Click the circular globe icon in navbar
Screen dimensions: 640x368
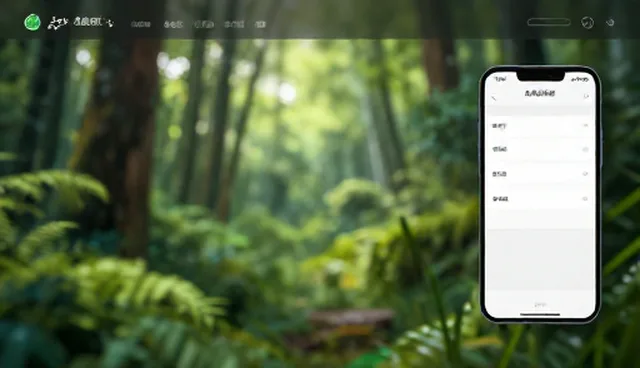tap(587, 22)
